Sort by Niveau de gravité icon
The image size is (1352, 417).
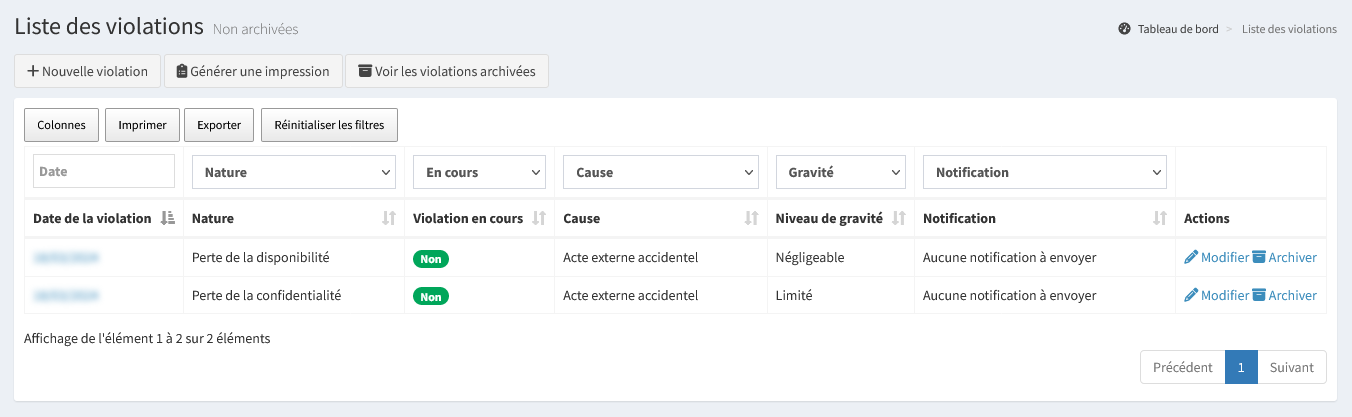(x=898, y=218)
